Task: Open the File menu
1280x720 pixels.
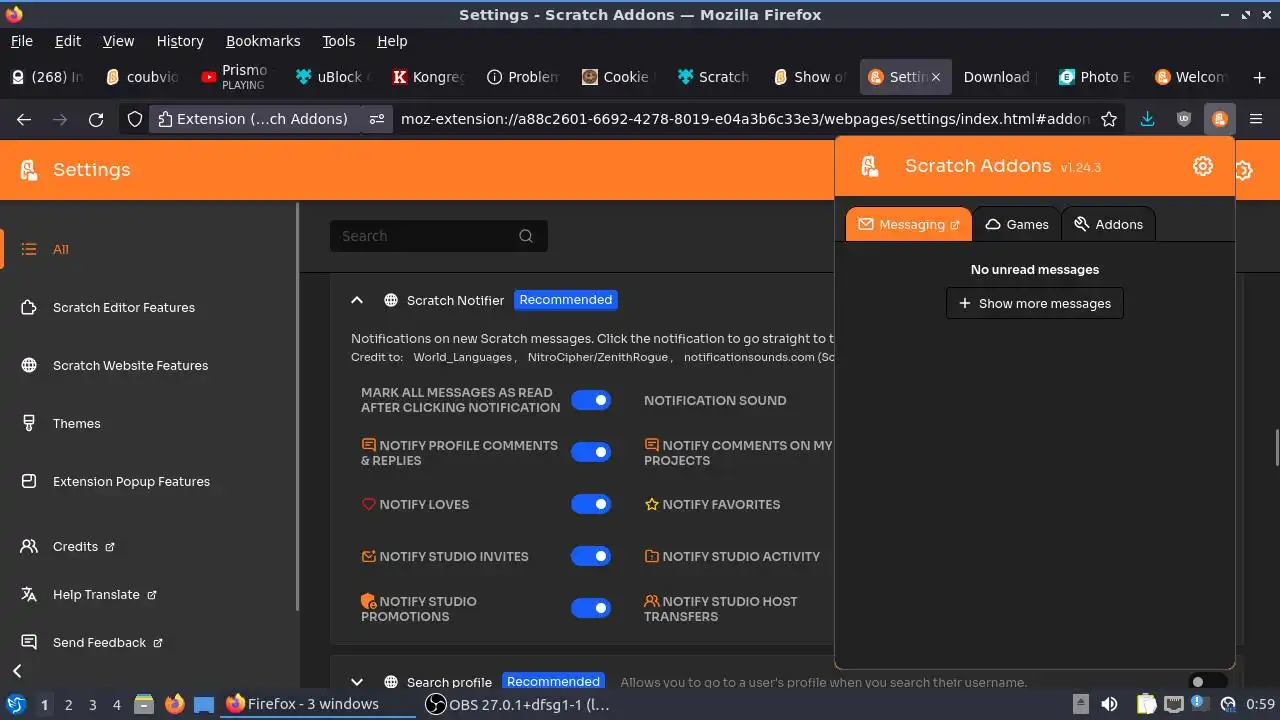Action: point(22,41)
